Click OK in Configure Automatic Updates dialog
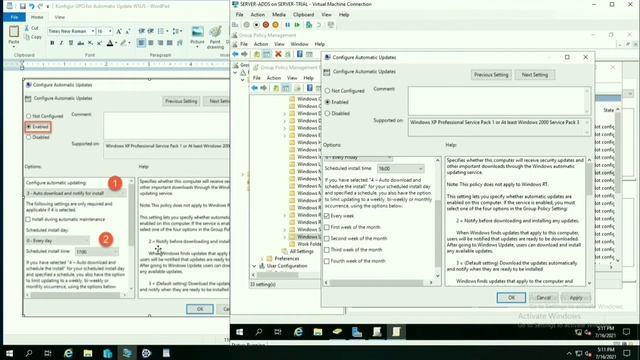This screenshot has width=640, height=360. (x=511, y=298)
